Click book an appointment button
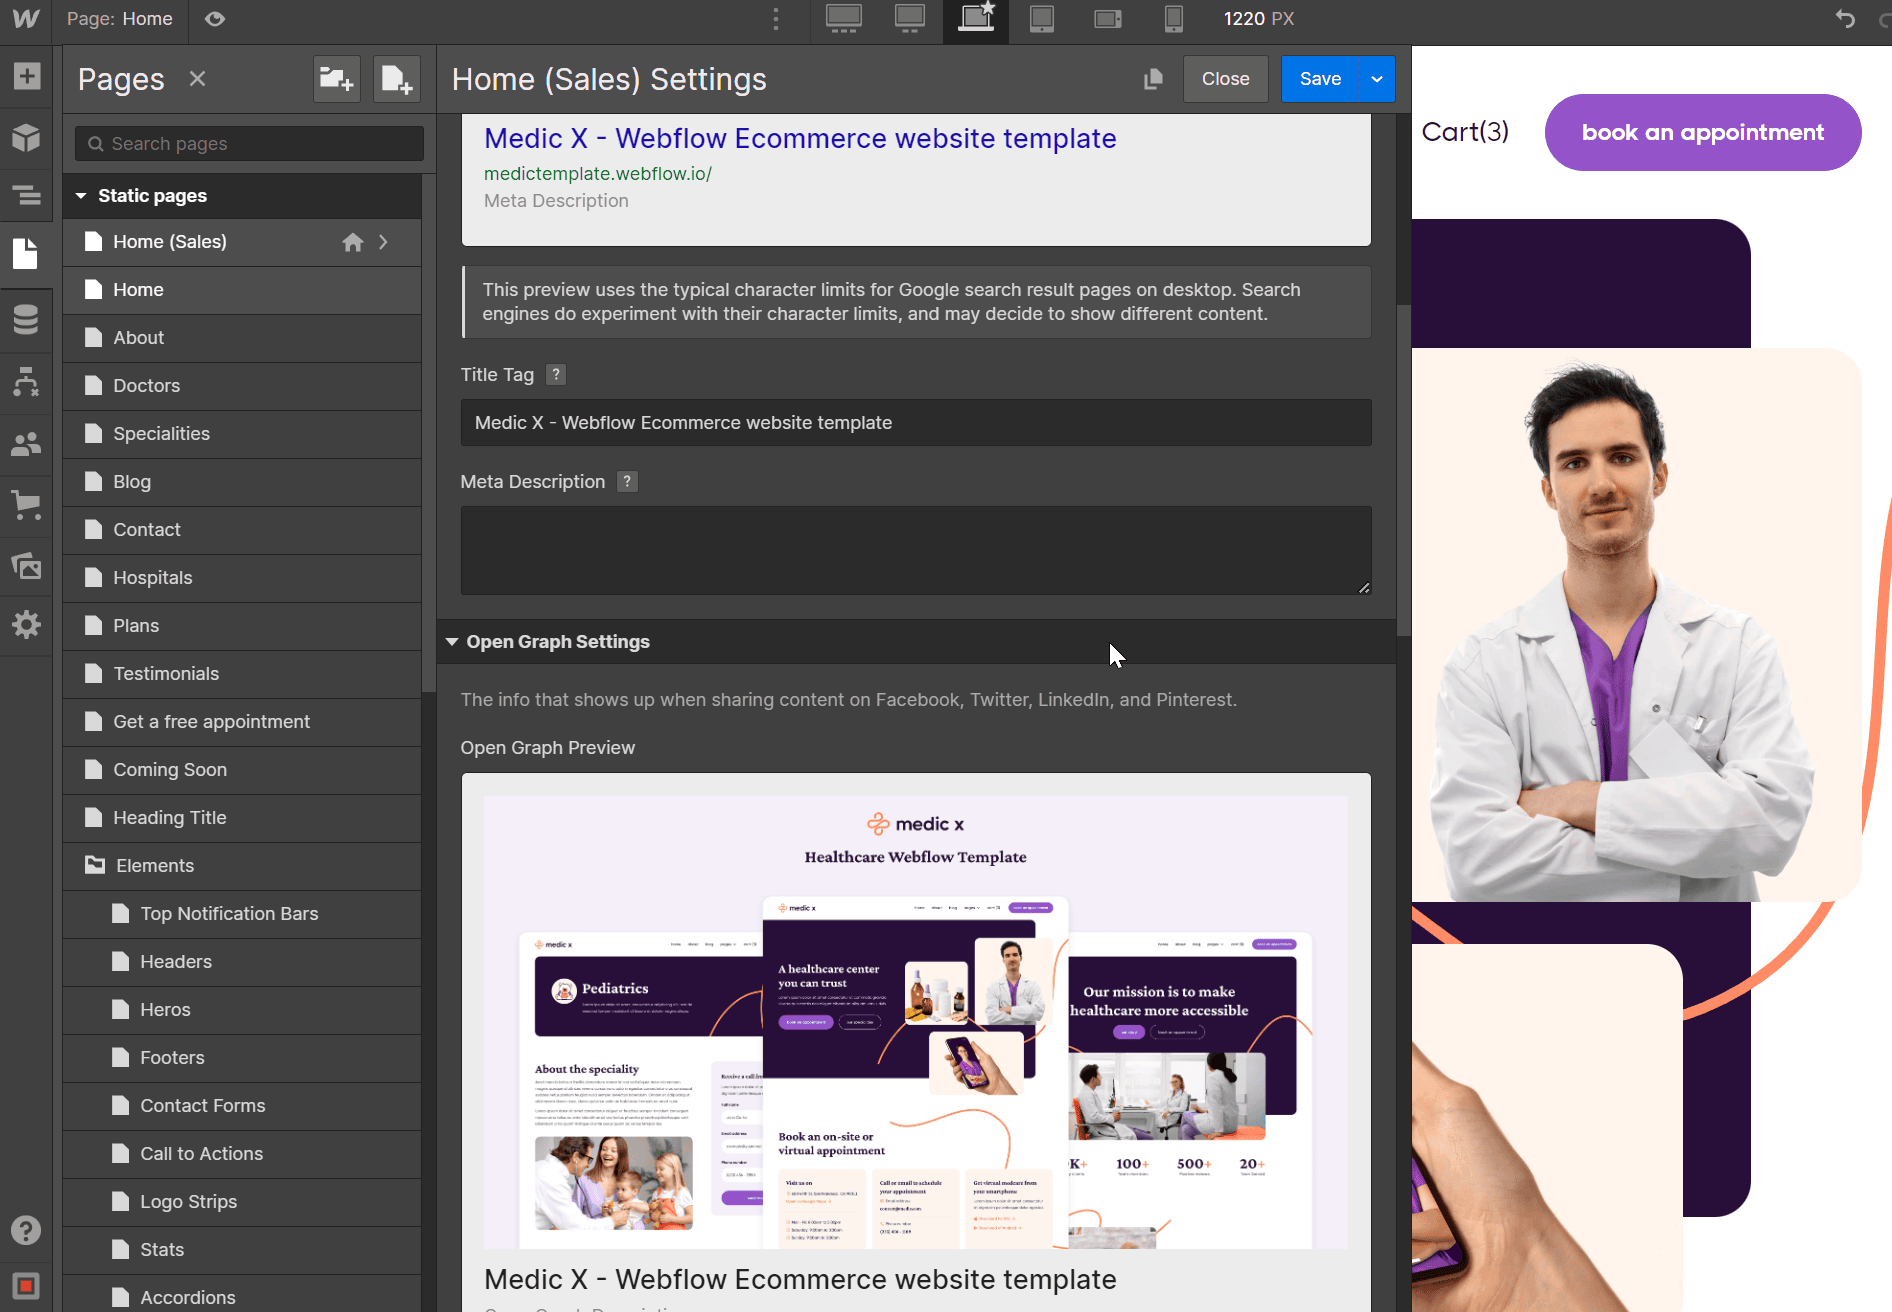Image resolution: width=1892 pixels, height=1312 pixels. point(1702,132)
